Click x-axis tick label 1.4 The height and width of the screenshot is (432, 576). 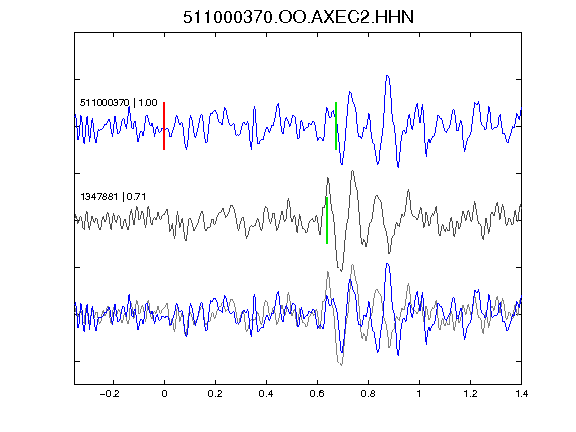[x=521, y=394]
